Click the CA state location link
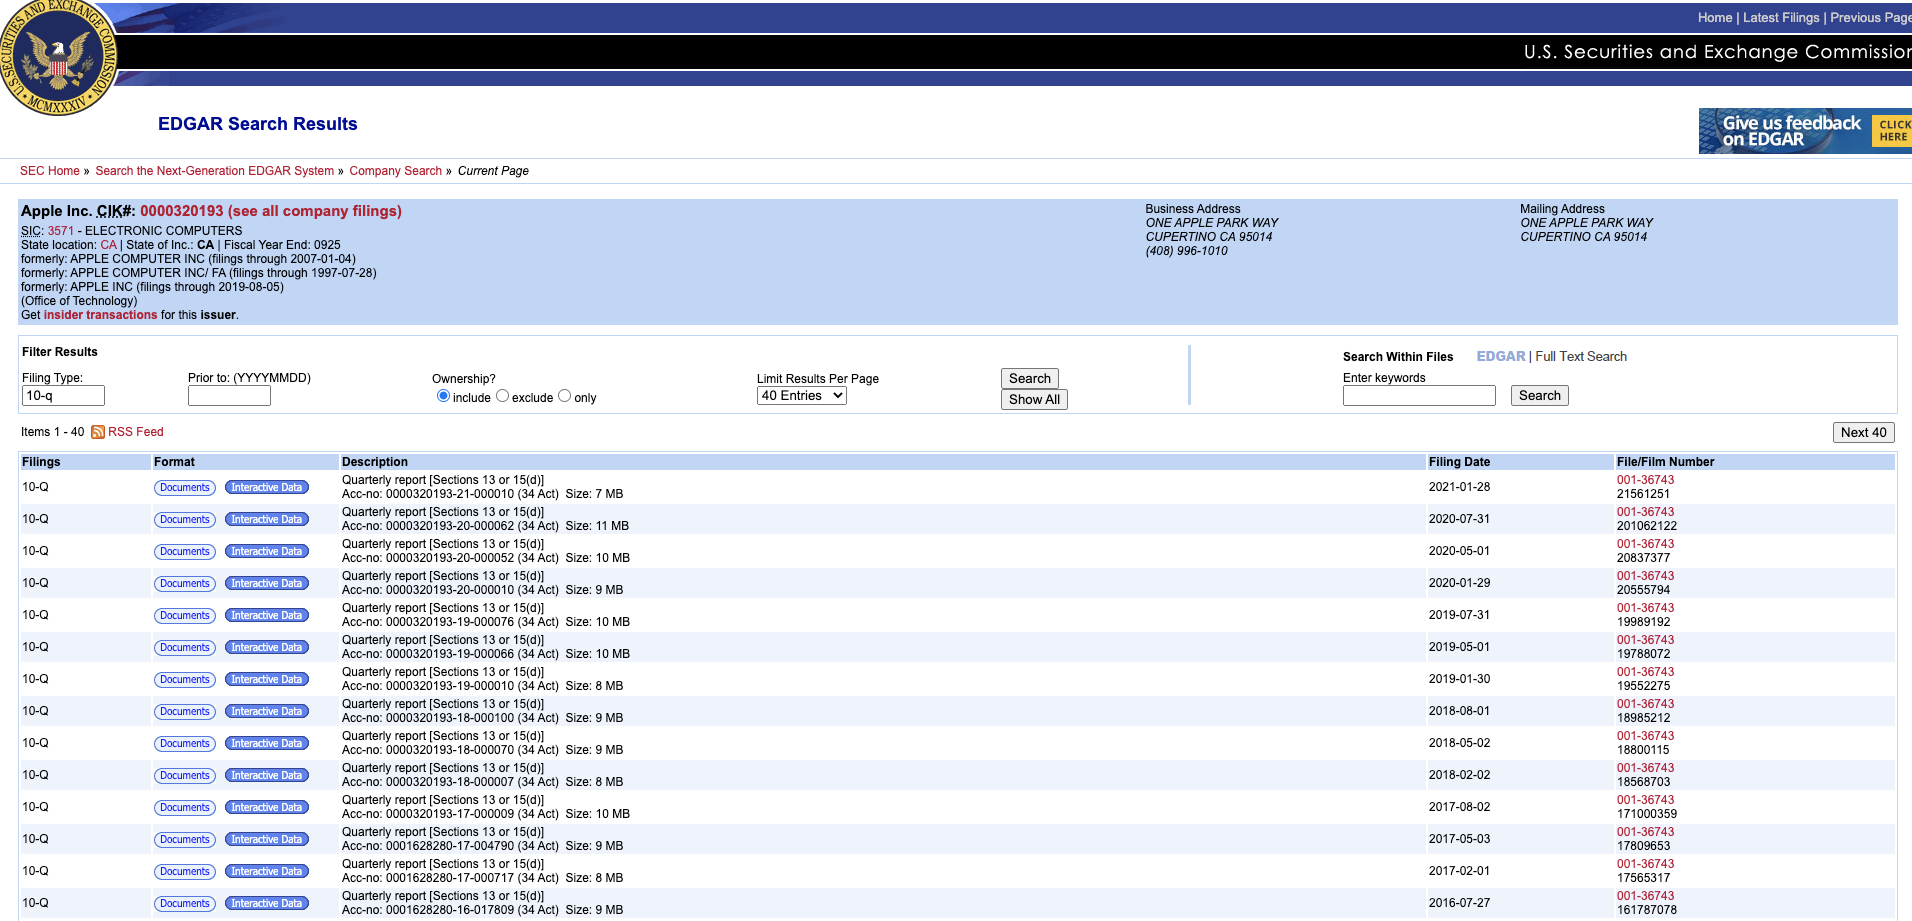Screen dimensions: 1912x921 click(109, 245)
